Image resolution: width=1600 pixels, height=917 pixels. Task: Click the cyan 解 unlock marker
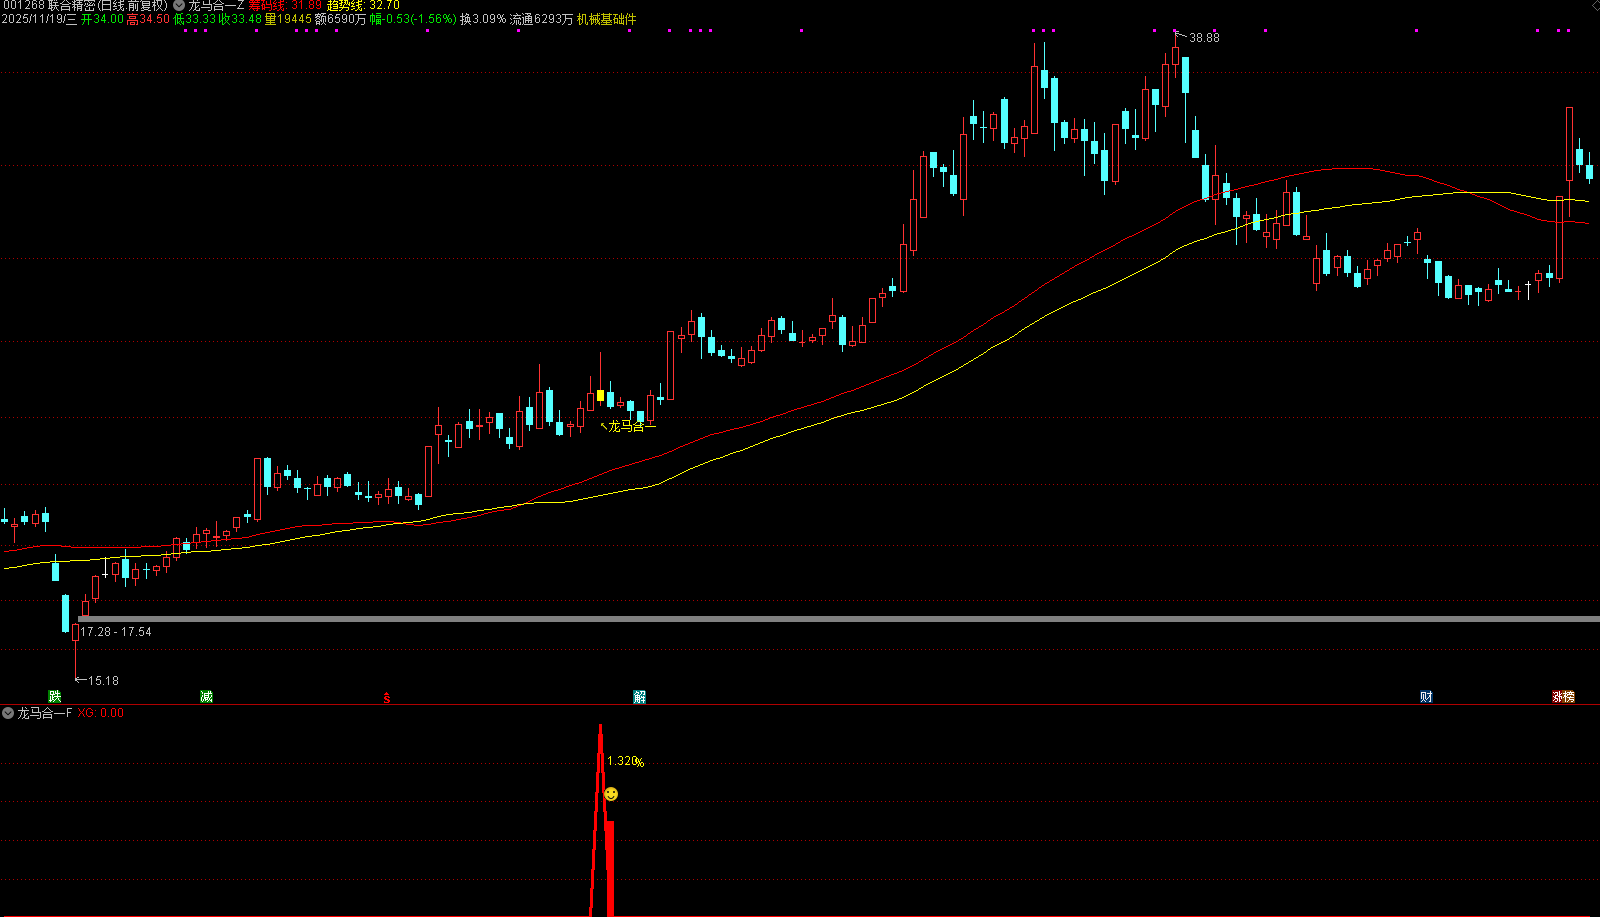pos(640,696)
